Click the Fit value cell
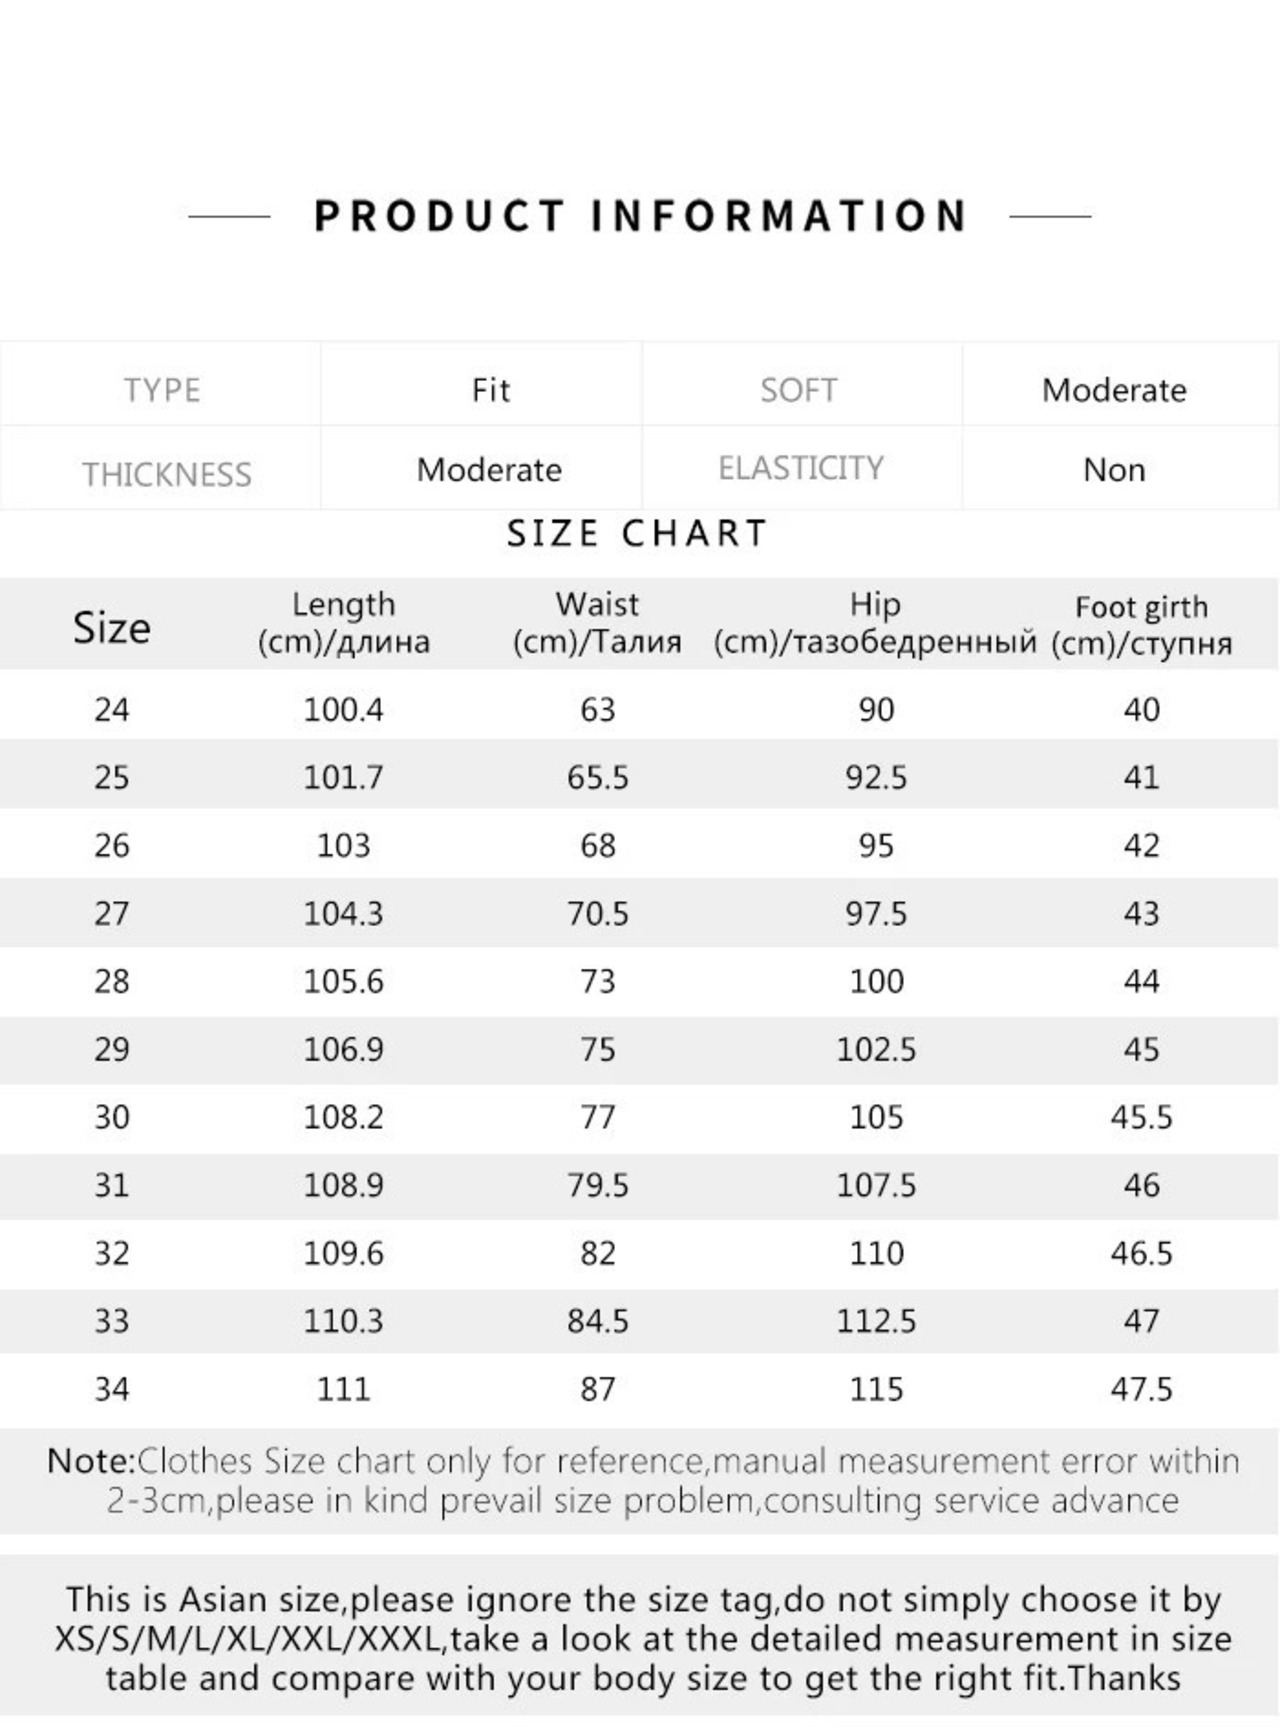Image resolution: width=1280 pixels, height=1732 pixels. coord(490,390)
